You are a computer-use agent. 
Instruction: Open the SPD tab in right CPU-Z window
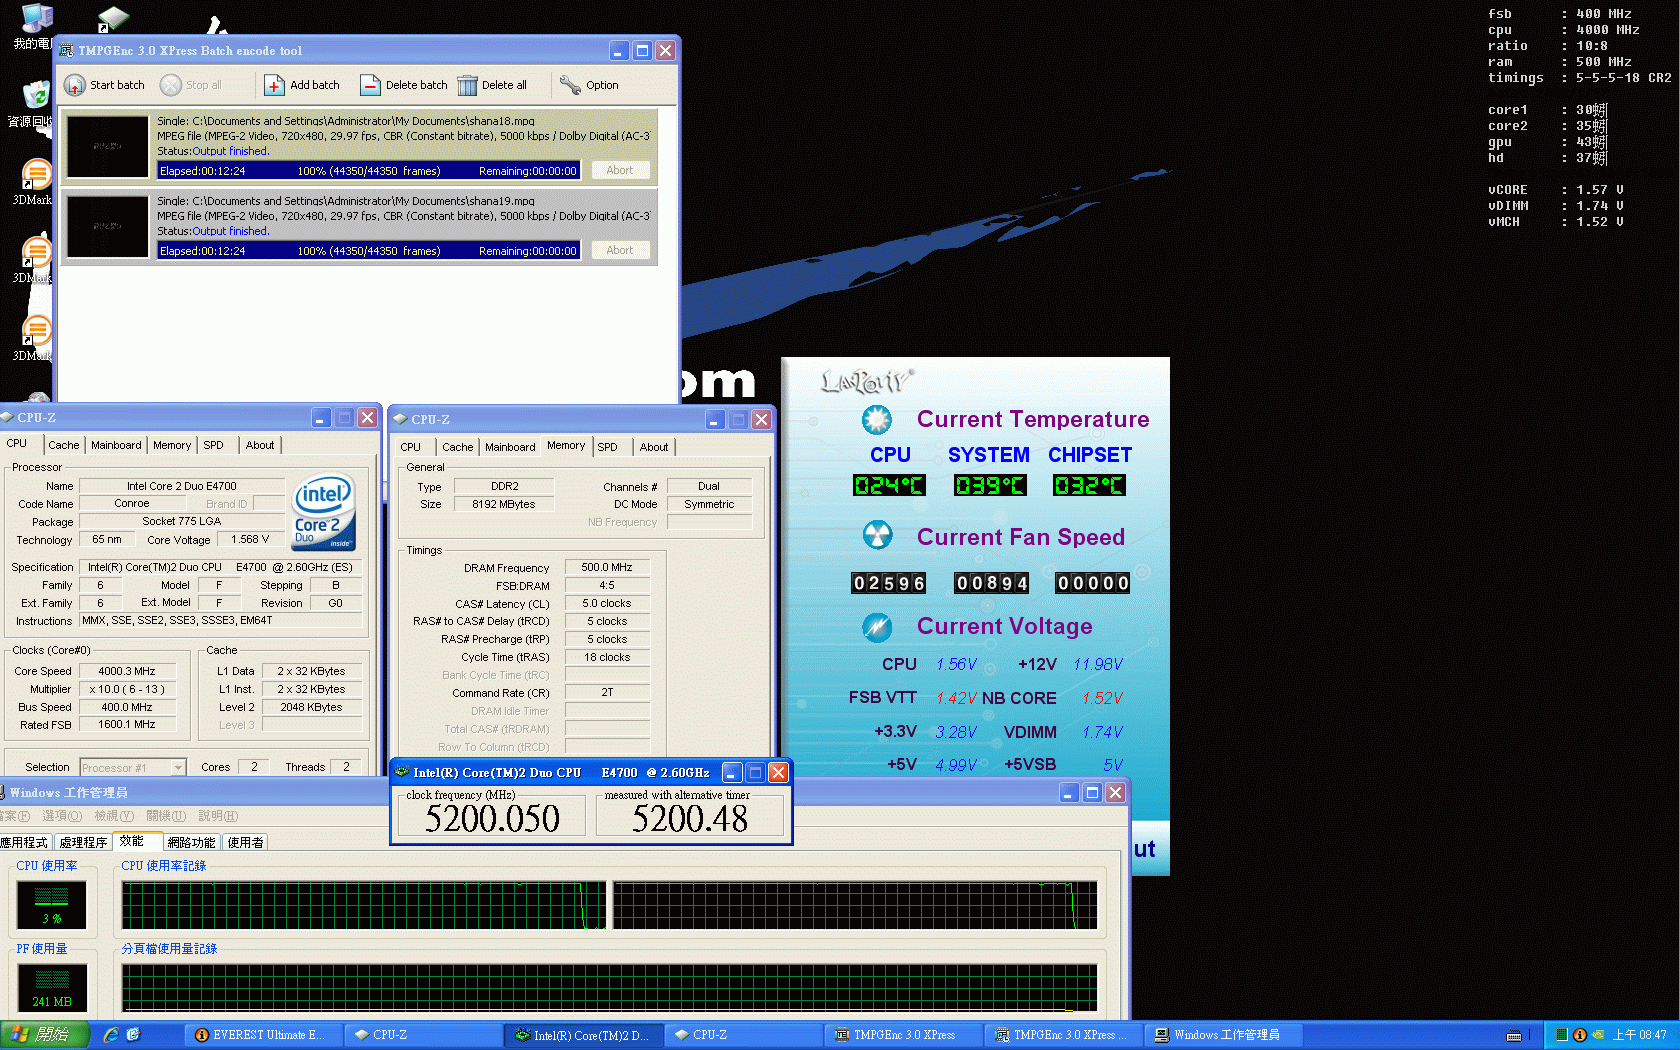tap(608, 447)
